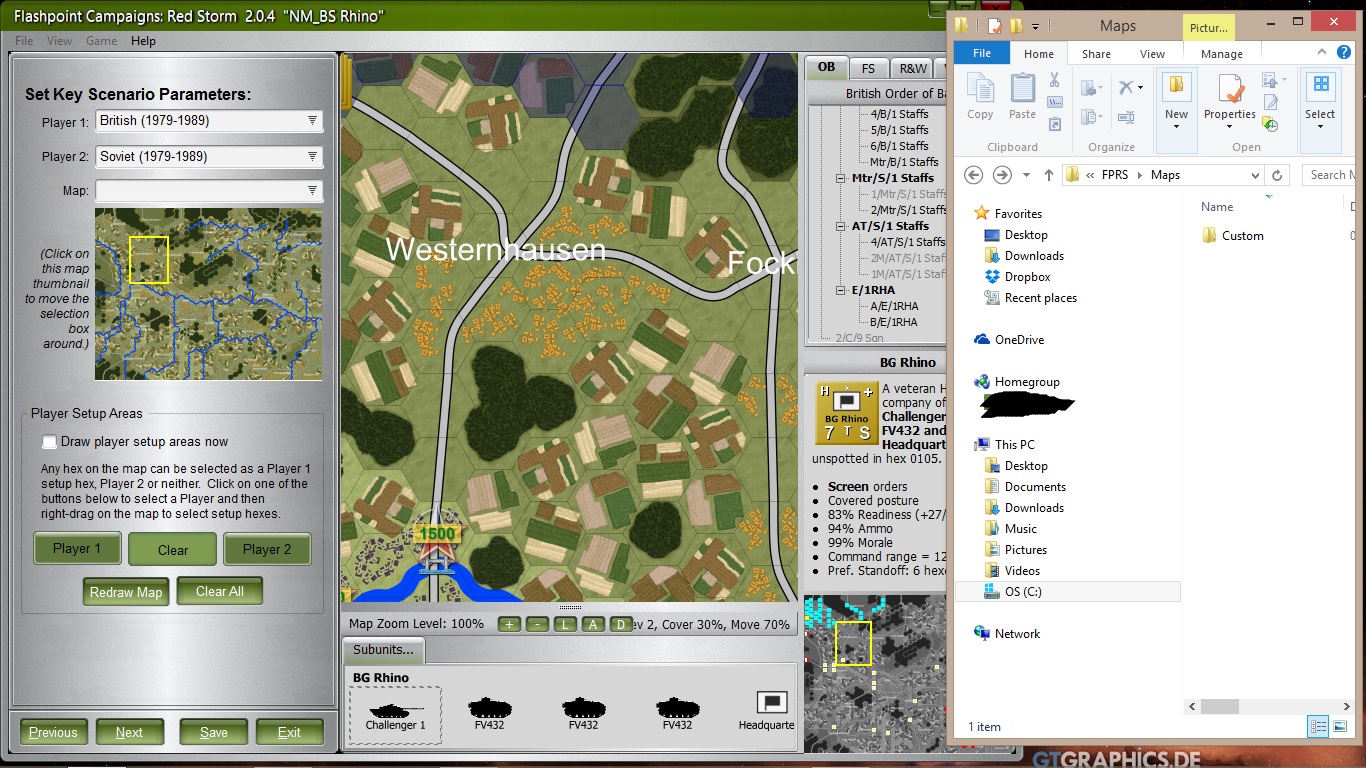Click the Player 1 setup button
Image resolution: width=1366 pixels, height=768 pixels.
point(77,549)
